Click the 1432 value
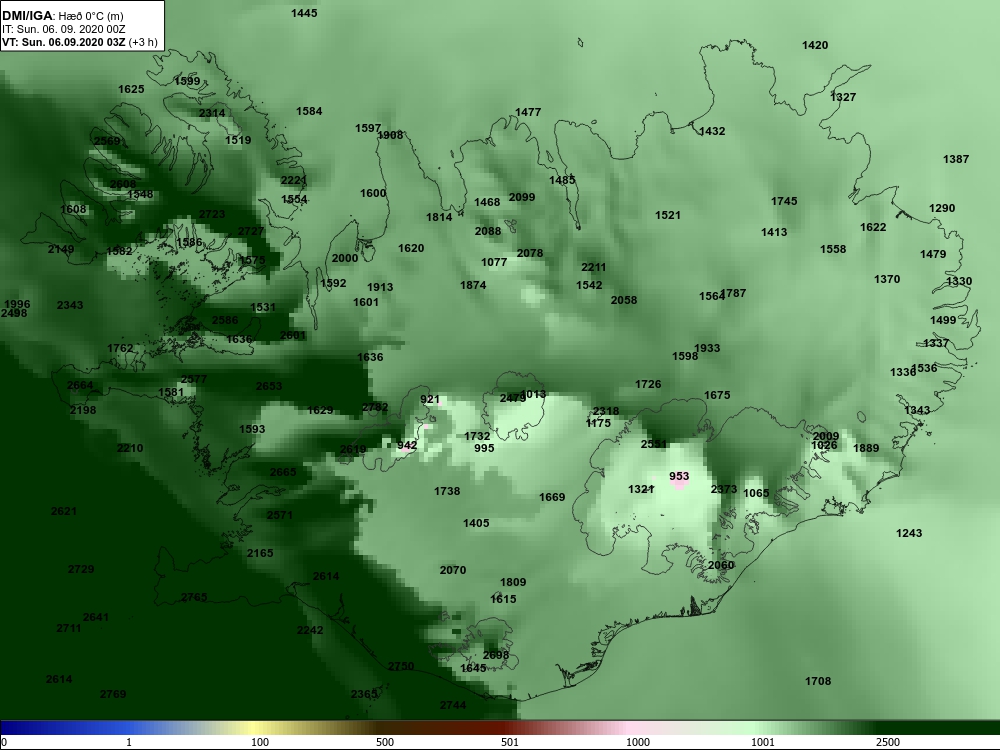 point(712,131)
